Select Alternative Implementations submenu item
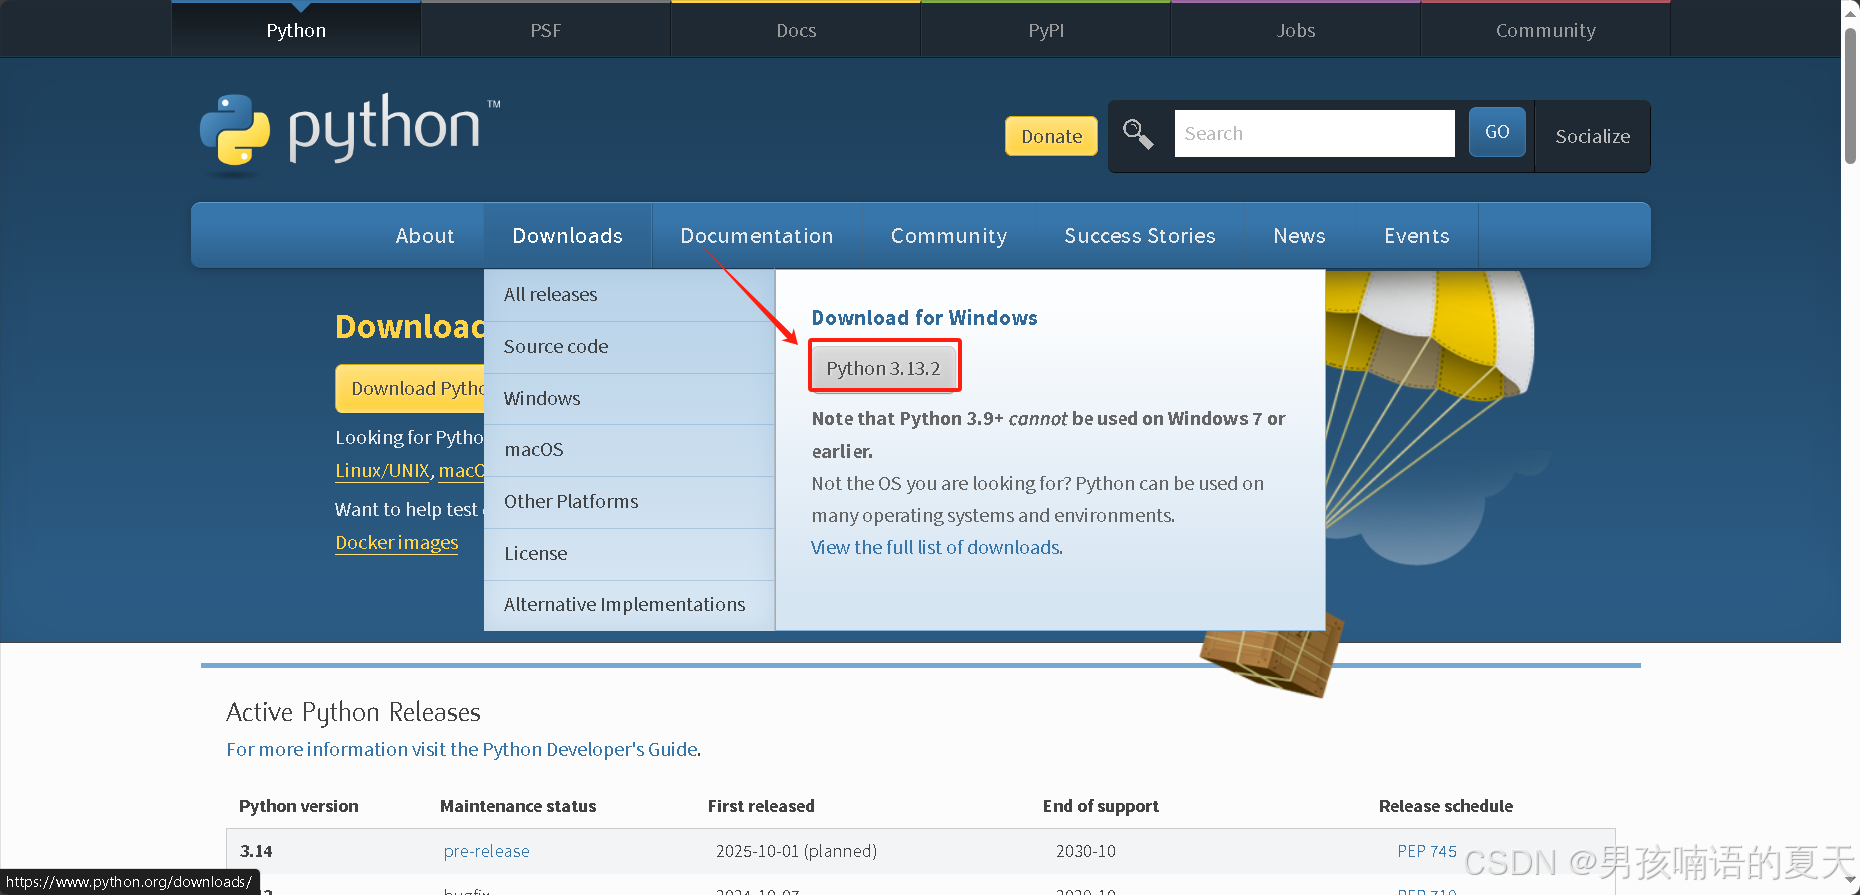 pos(629,605)
